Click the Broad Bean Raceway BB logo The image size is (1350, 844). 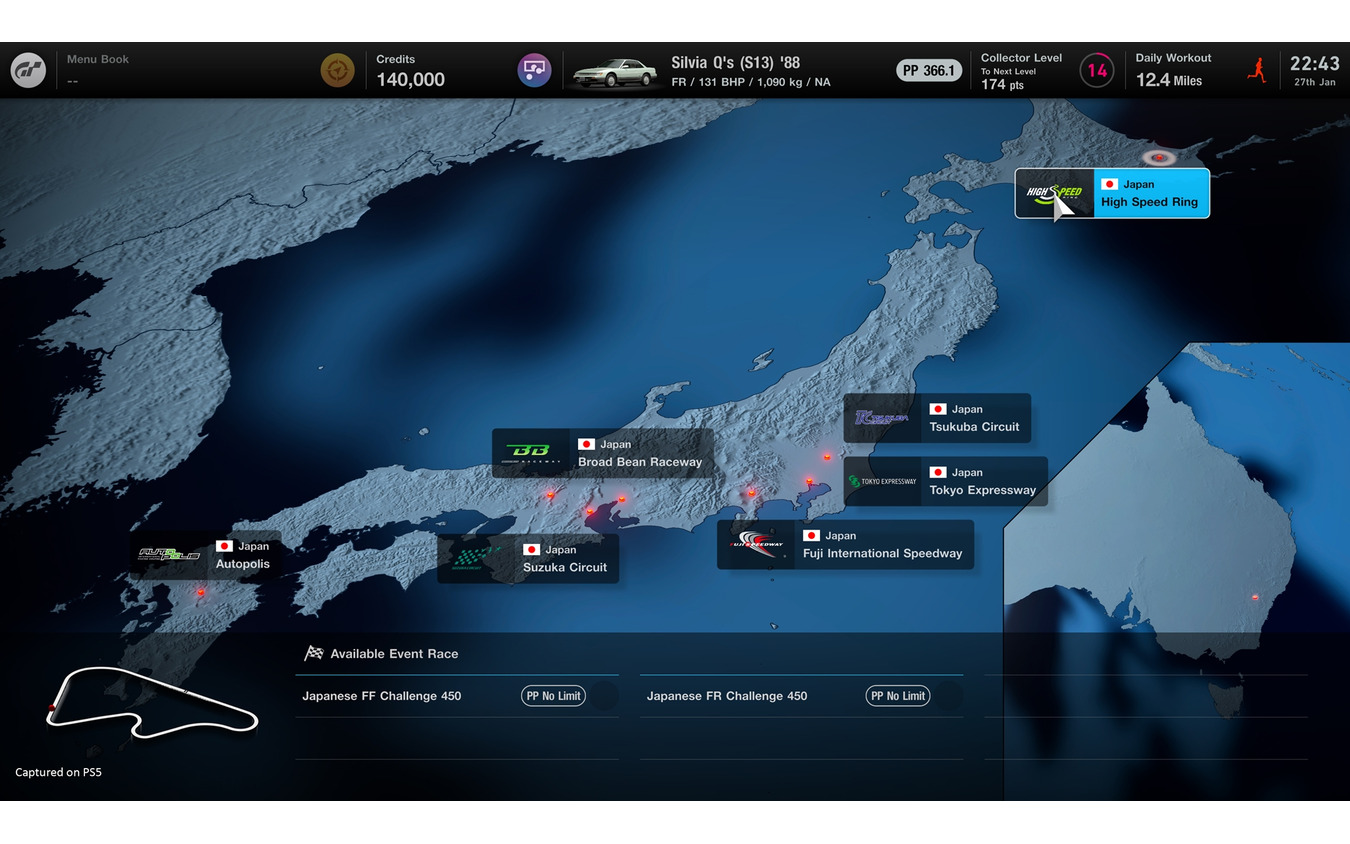(x=532, y=453)
